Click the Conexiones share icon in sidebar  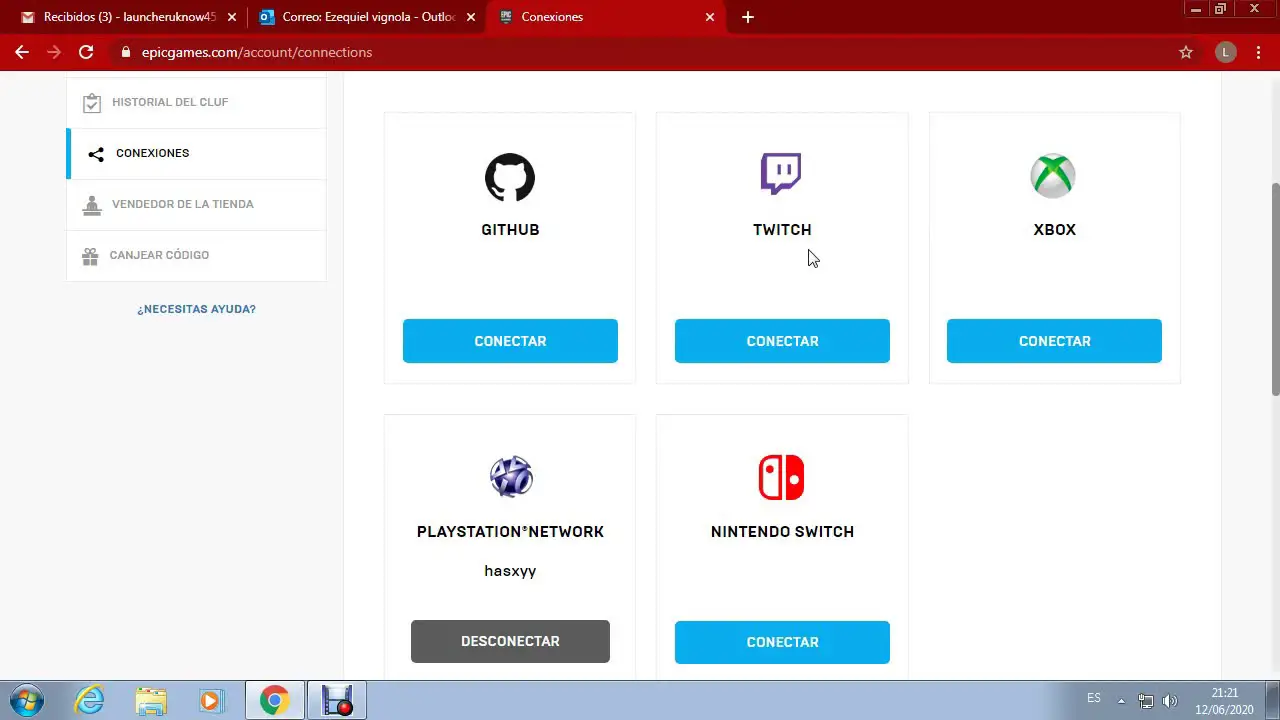[96, 154]
